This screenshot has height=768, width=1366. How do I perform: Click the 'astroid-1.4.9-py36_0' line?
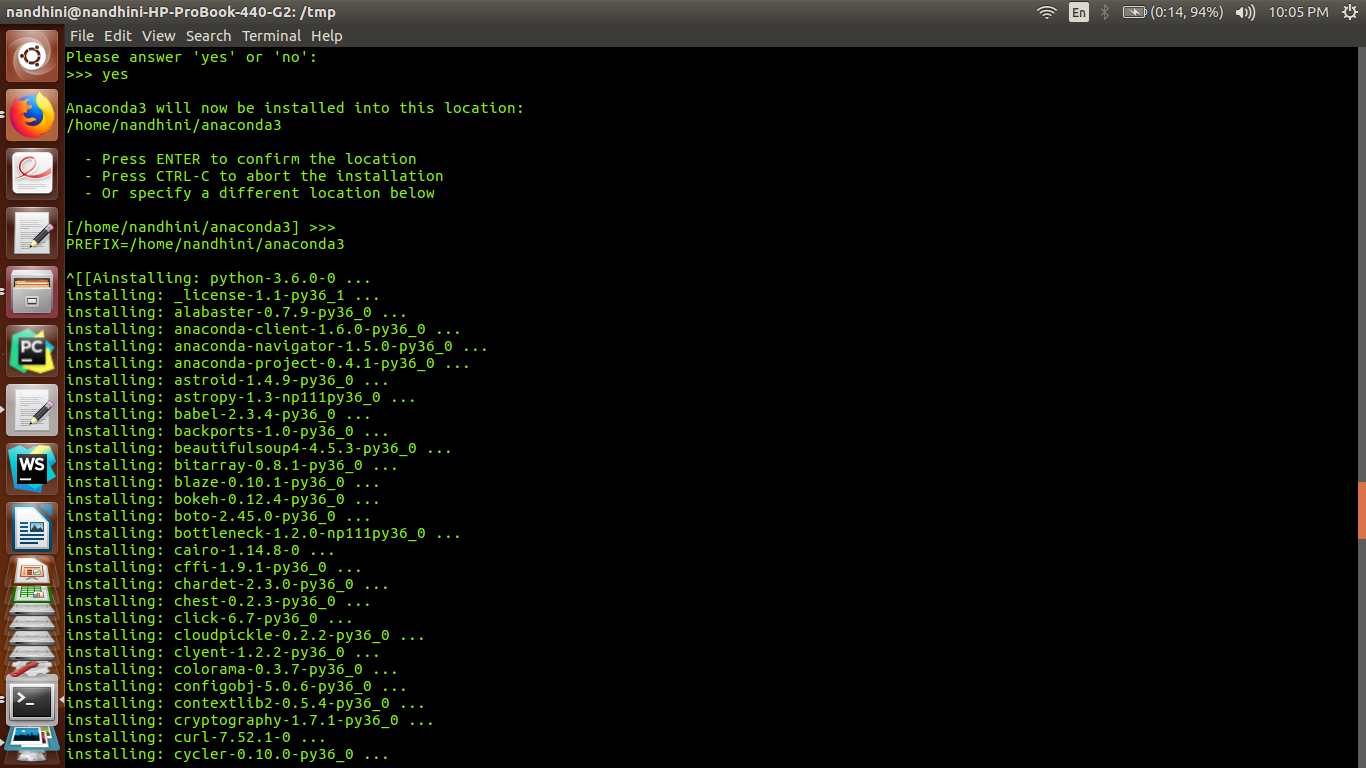(227, 380)
